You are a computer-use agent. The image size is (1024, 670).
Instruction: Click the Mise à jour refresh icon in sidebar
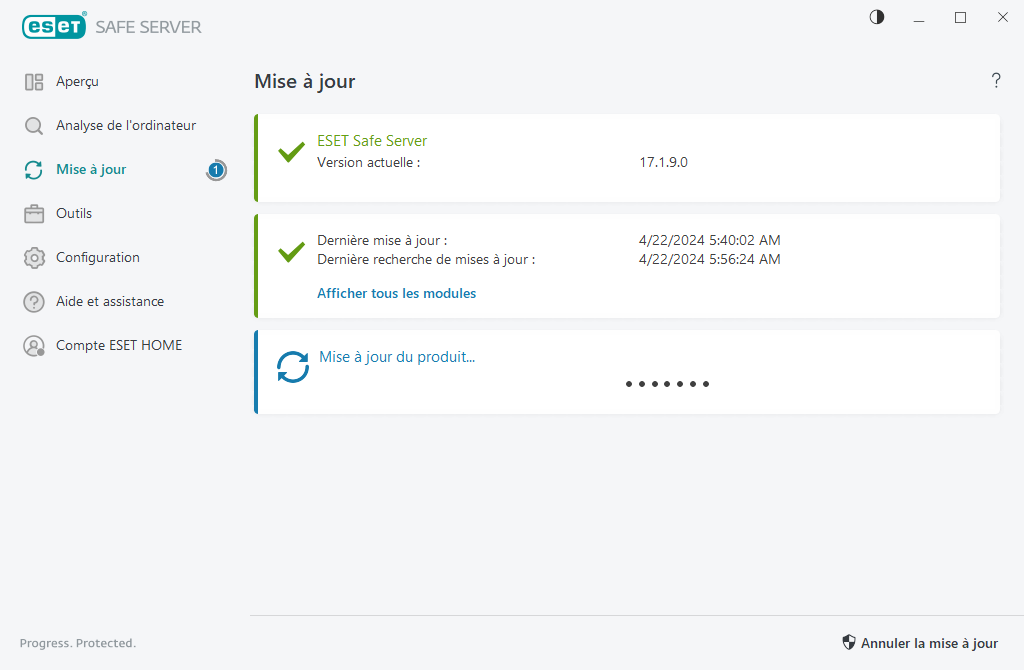click(x=34, y=170)
